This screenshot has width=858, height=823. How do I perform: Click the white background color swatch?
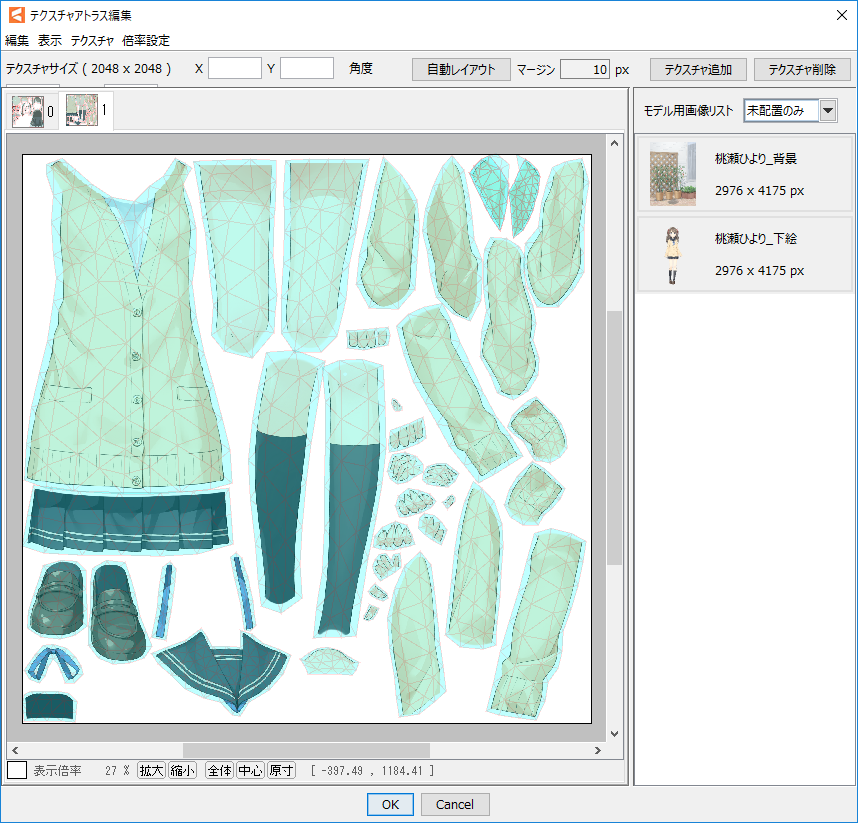point(17,771)
